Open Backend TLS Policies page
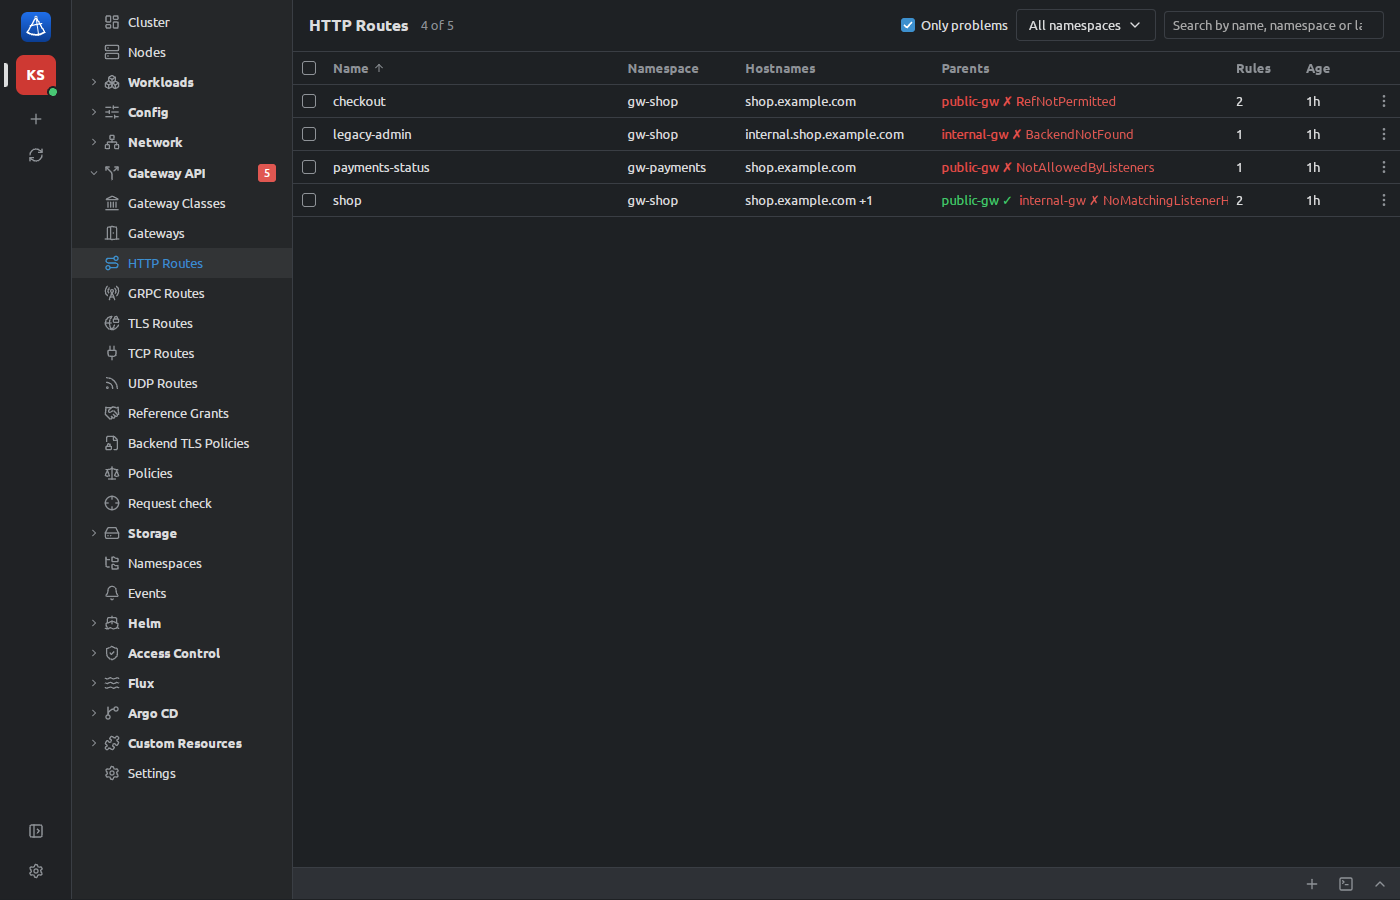 (182, 443)
